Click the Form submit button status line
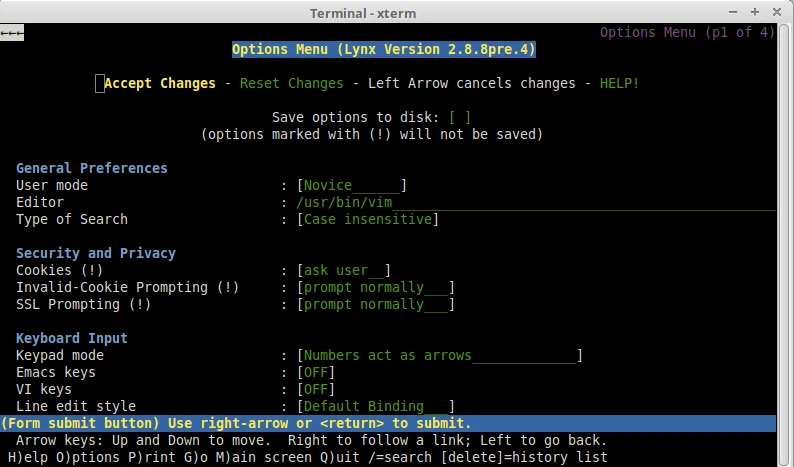Viewport: 794px width, 467px height. (x=388, y=423)
